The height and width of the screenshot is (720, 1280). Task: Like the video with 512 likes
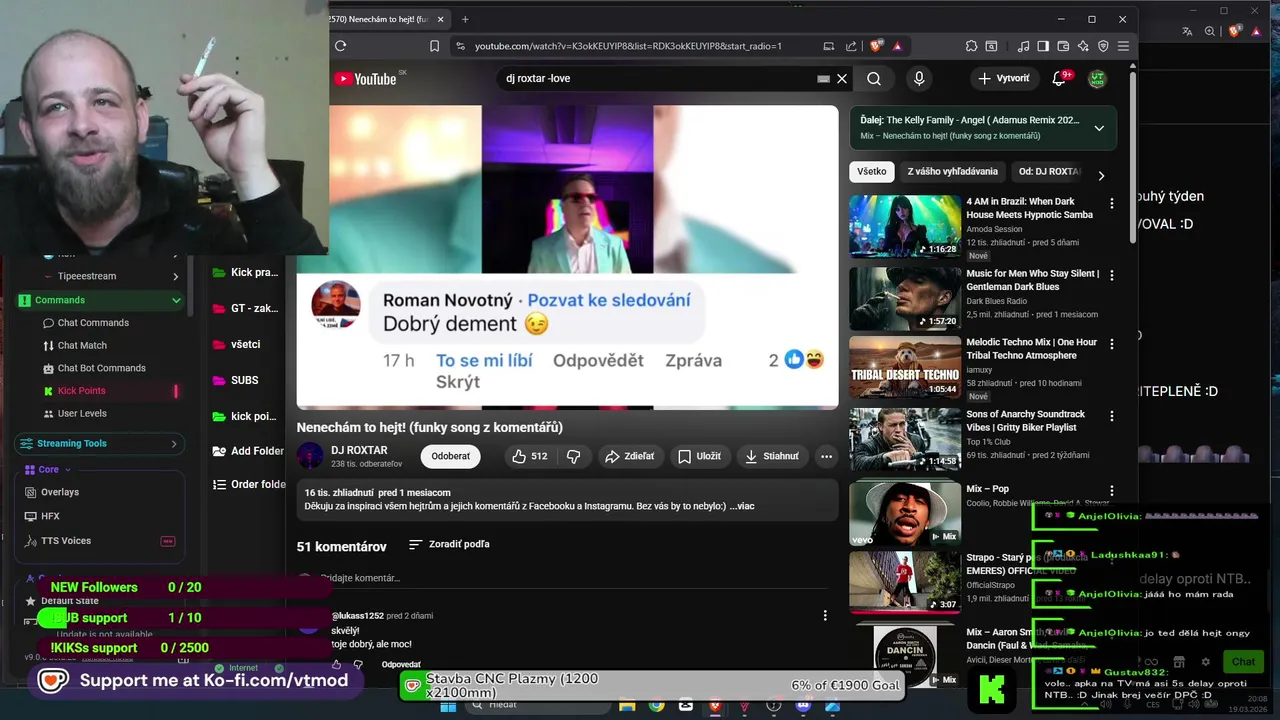pyautogui.click(x=531, y=456)
